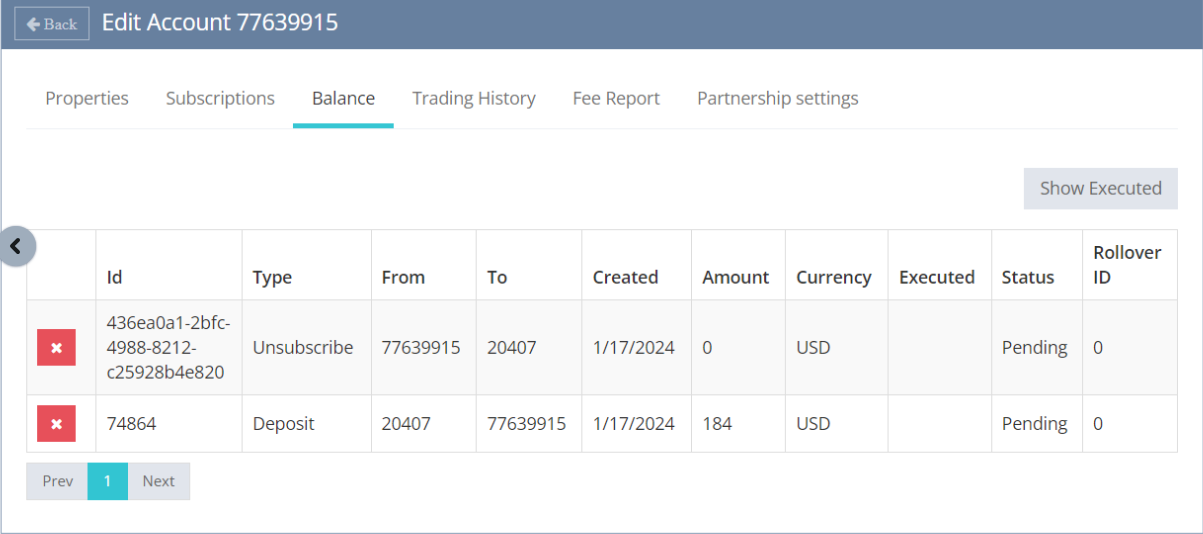Click the Back button

52,24
